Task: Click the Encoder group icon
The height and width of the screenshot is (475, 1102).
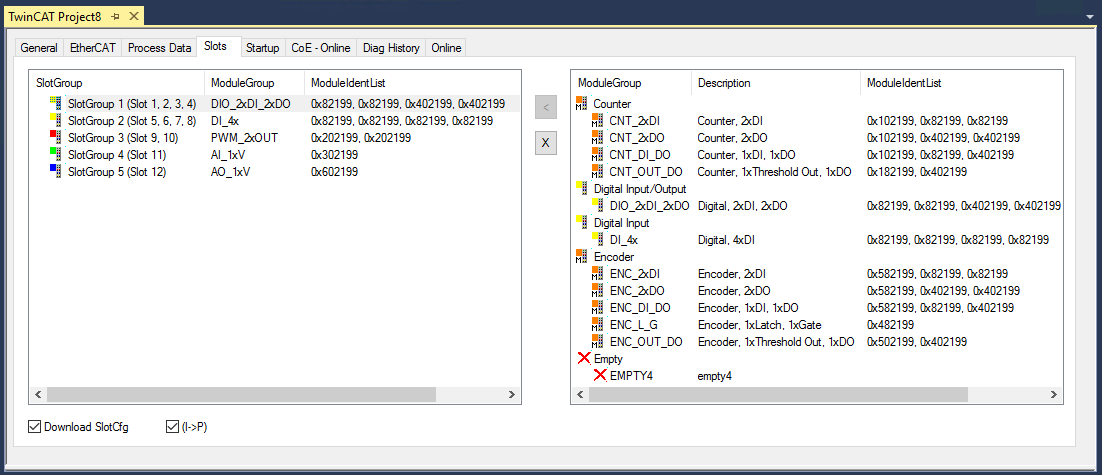Action: pyautogui.click(x=582, y=256)
